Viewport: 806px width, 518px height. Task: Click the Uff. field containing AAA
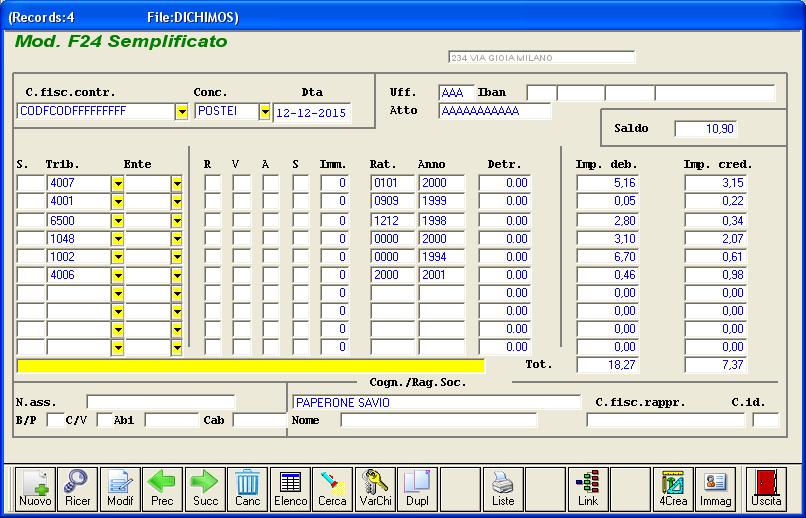click(x=456, y=93)
